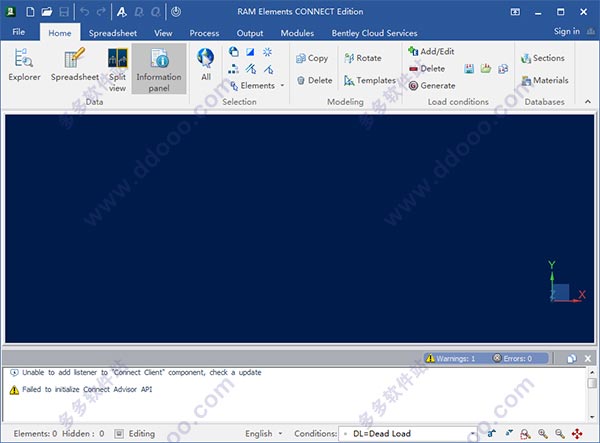This screenshot has height=443, width=600.
Task: Click the blue half-square selection icon
Action: (x=250, y=52)
